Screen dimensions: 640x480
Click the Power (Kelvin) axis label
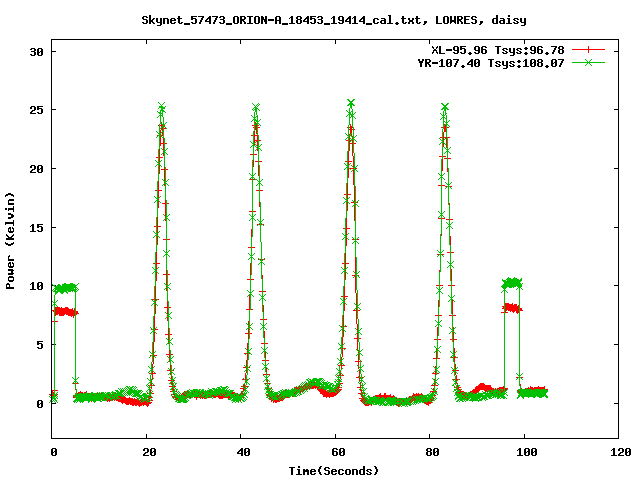10,241
